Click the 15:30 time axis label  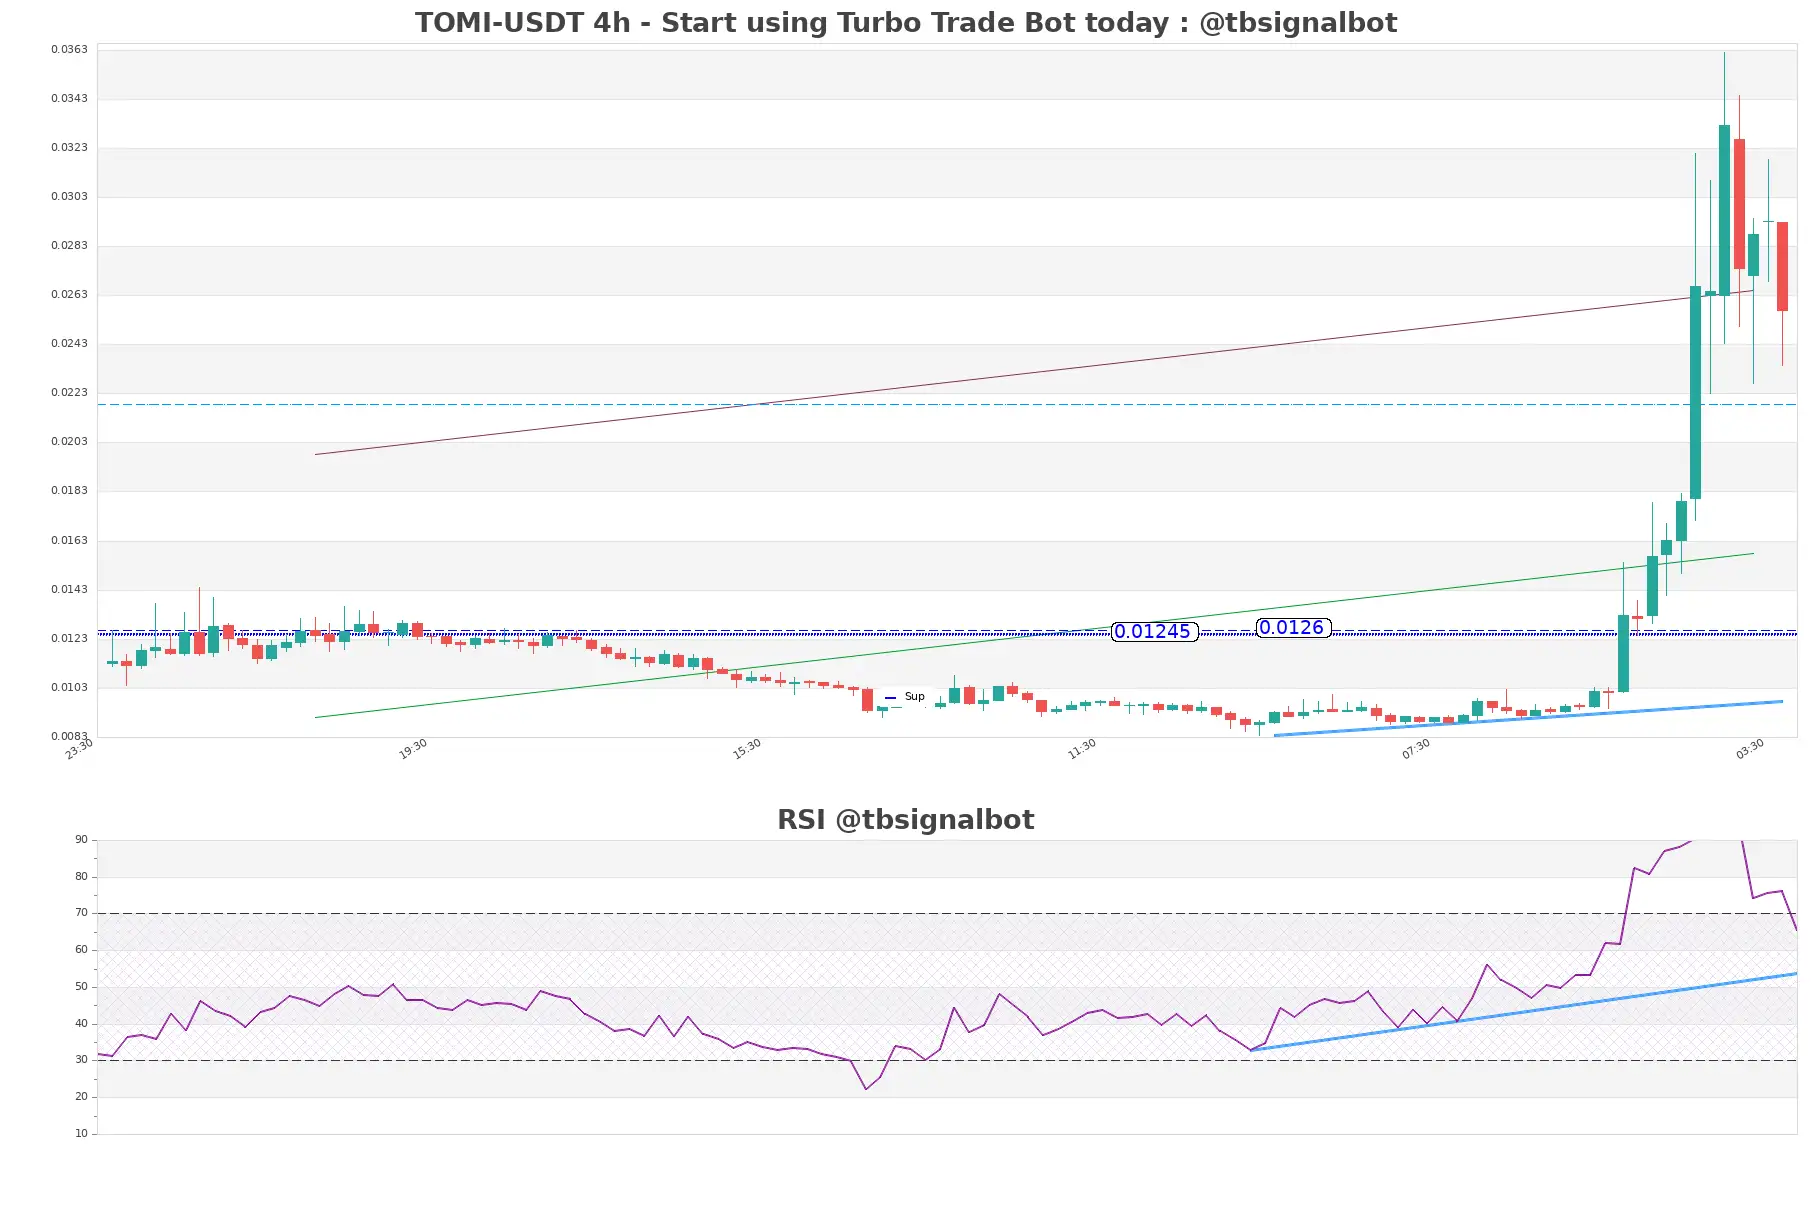747,749
